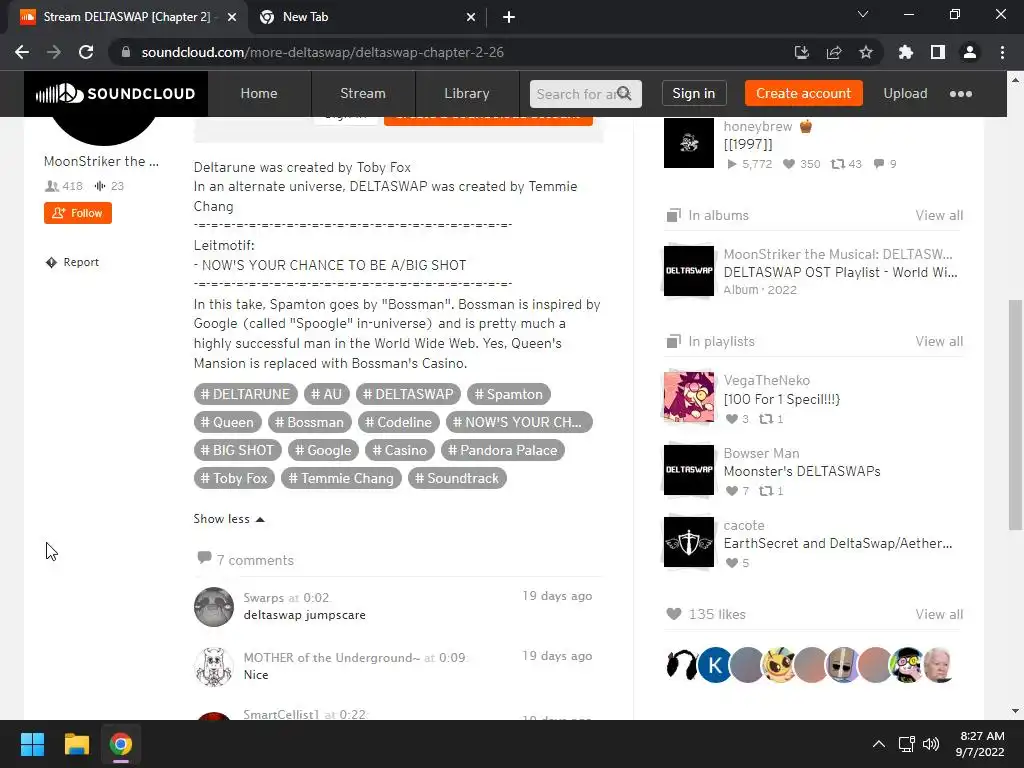Image resolution: width=1024 pixels, height=768 pixels.
Task: Click the search magnifier icon
Action: click(x=624, y=93)
